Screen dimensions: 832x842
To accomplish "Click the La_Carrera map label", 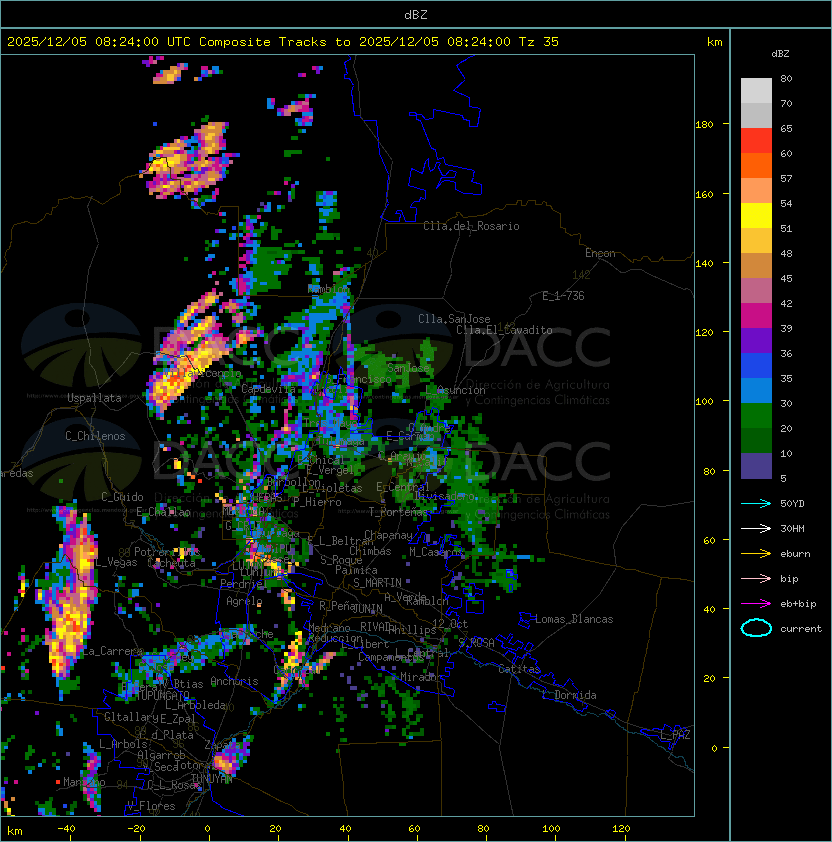I will pos(112,651).
